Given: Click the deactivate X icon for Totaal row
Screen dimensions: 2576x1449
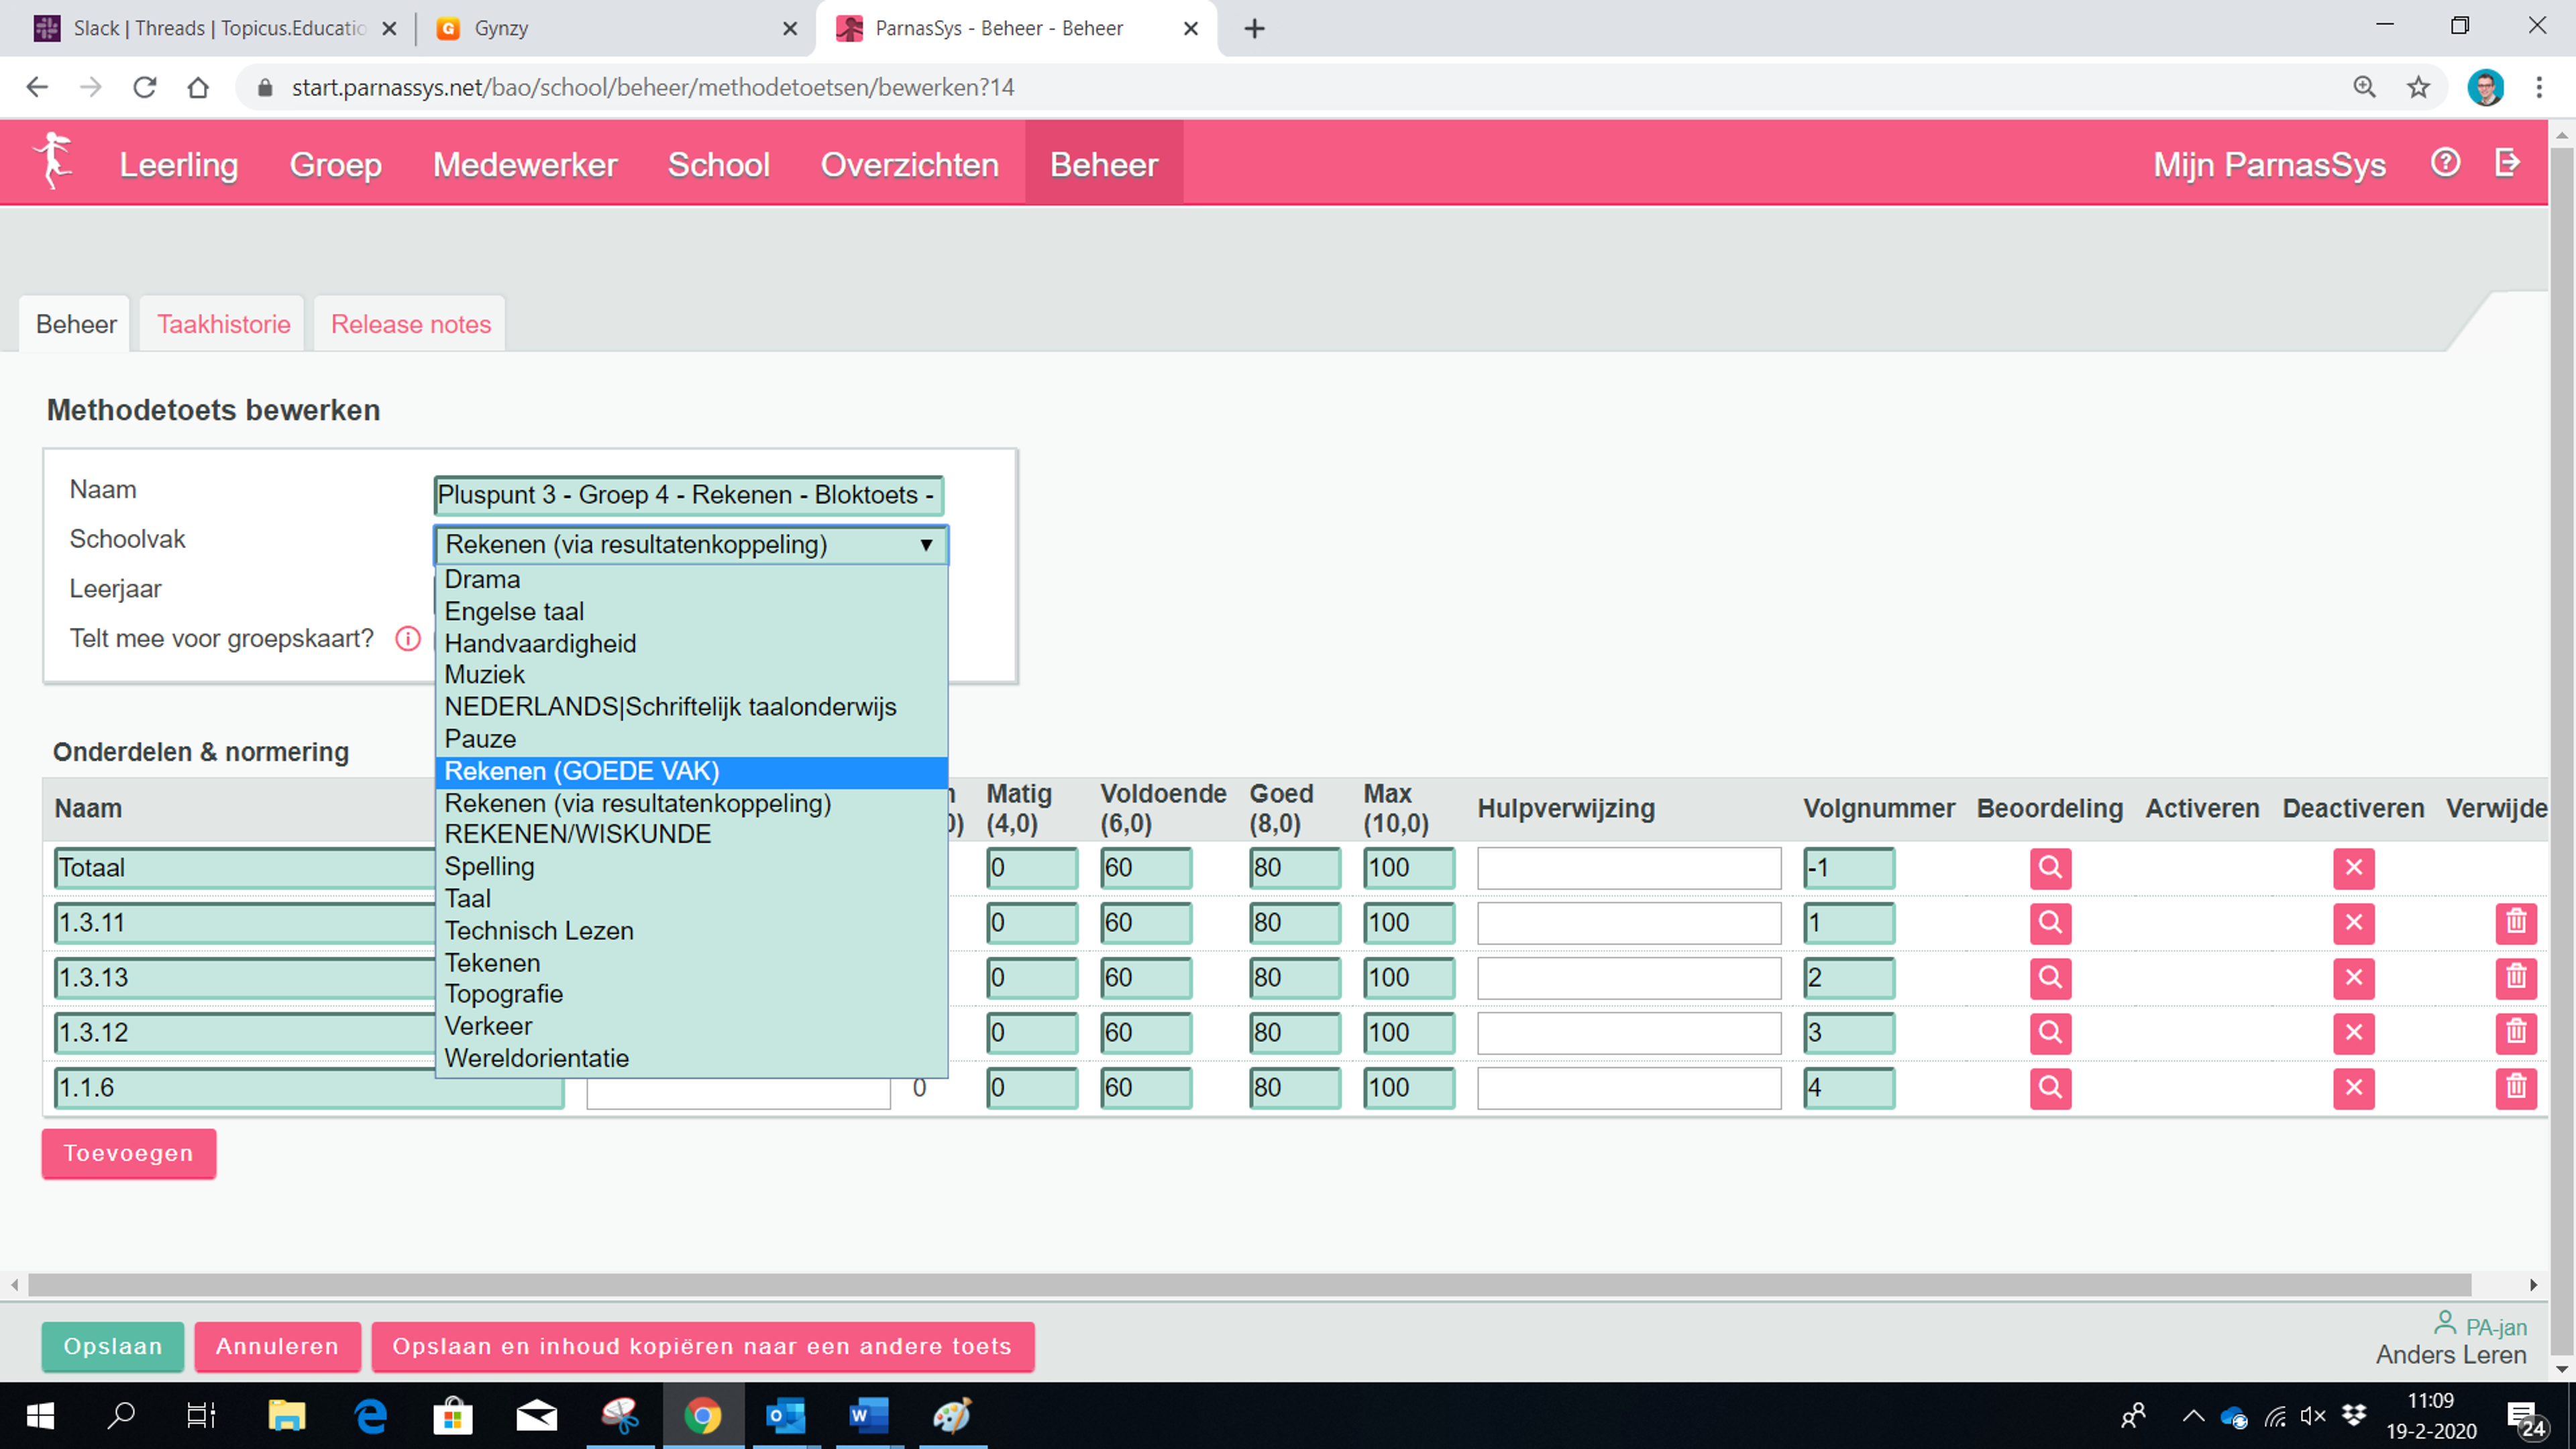Looking at the screenshot, I should point(2353,867).
